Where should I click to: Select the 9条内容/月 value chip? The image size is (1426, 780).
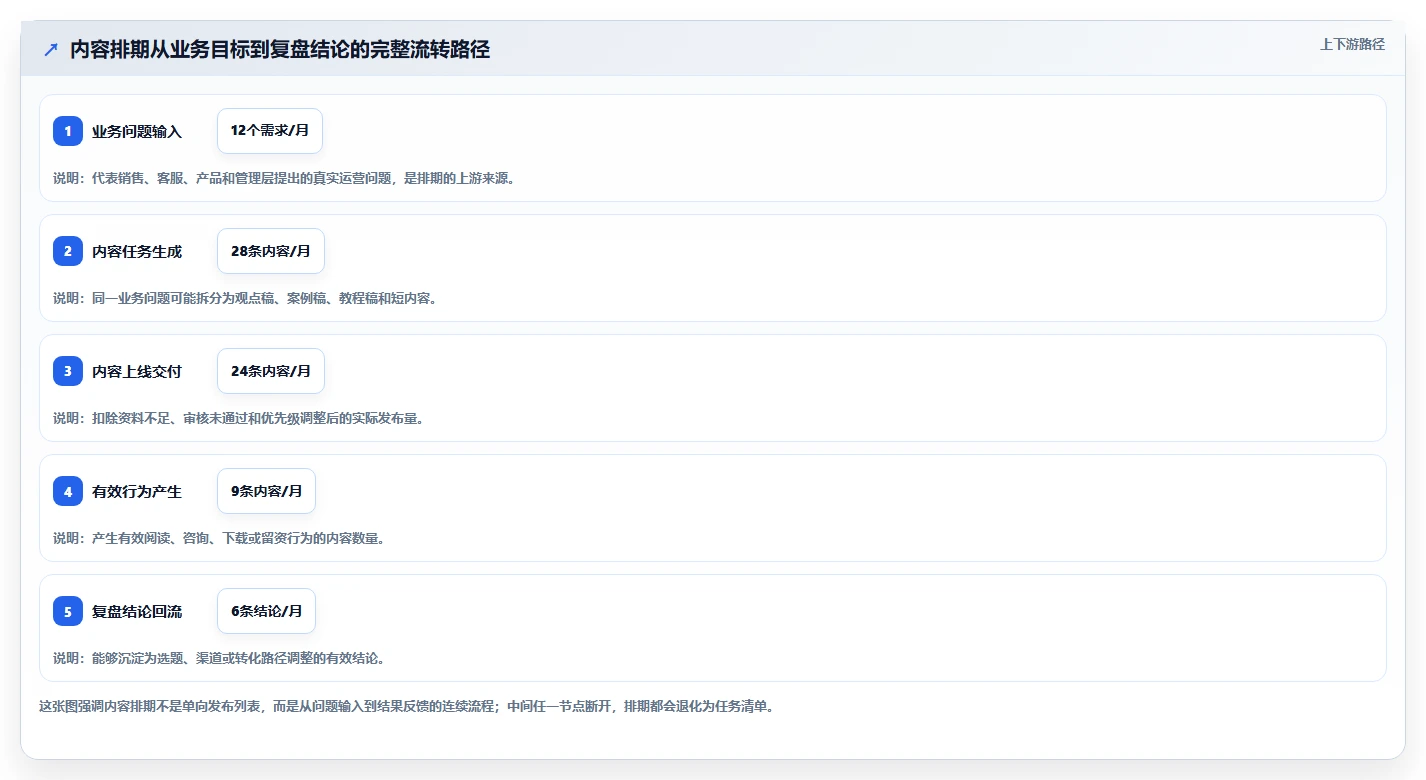266,491
